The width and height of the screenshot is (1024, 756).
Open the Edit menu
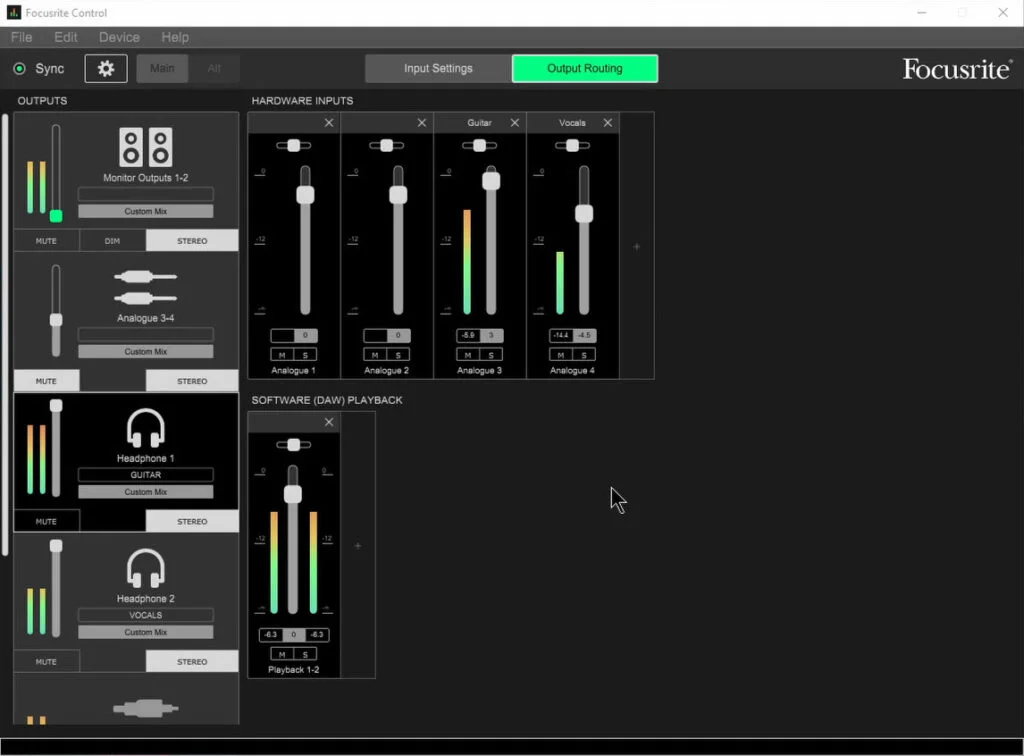coord(66,37)
